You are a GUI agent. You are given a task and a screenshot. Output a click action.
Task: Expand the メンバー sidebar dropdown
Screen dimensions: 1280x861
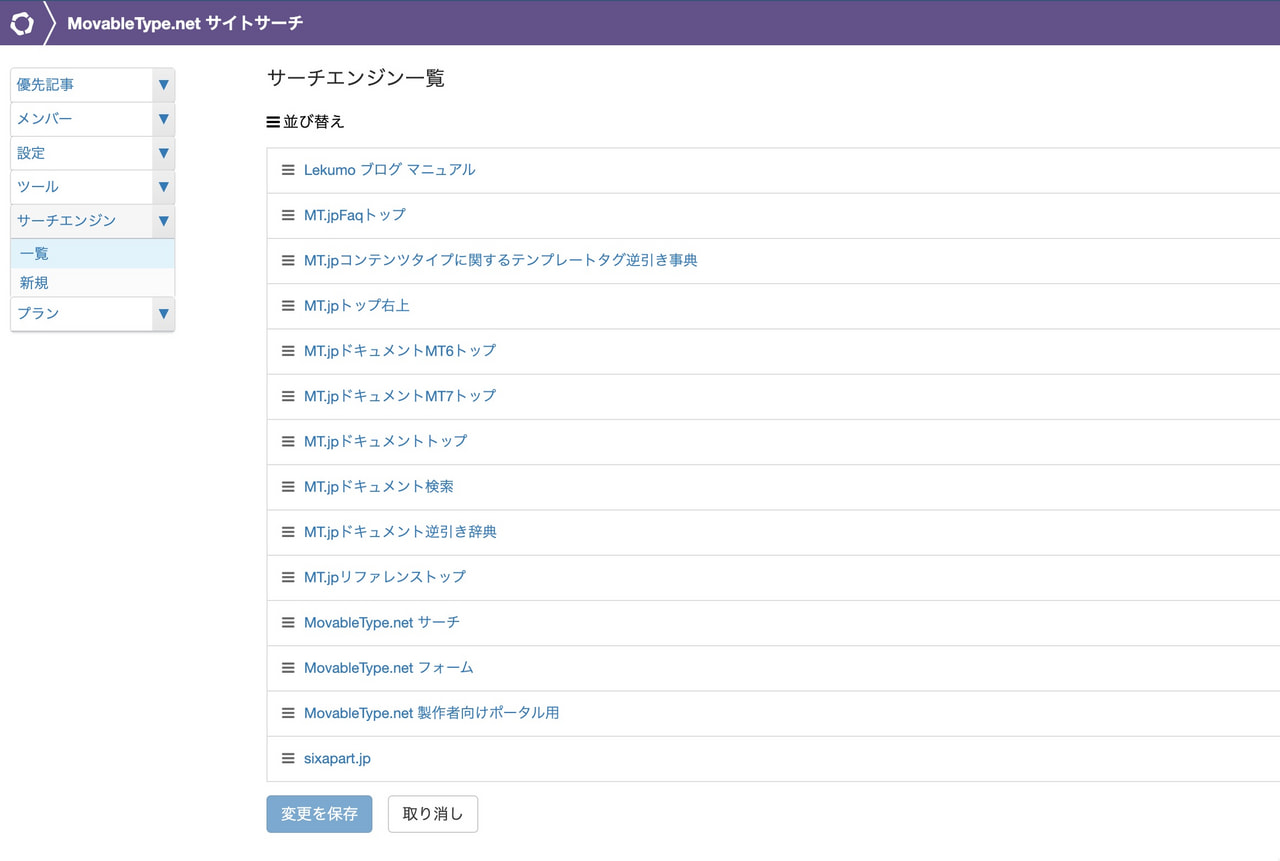pos(163,119)
